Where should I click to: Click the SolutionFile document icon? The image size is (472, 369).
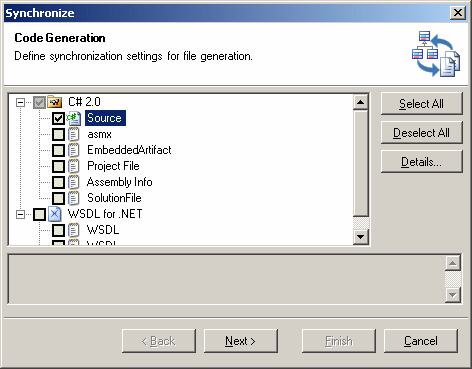click(x=73, y=198)
